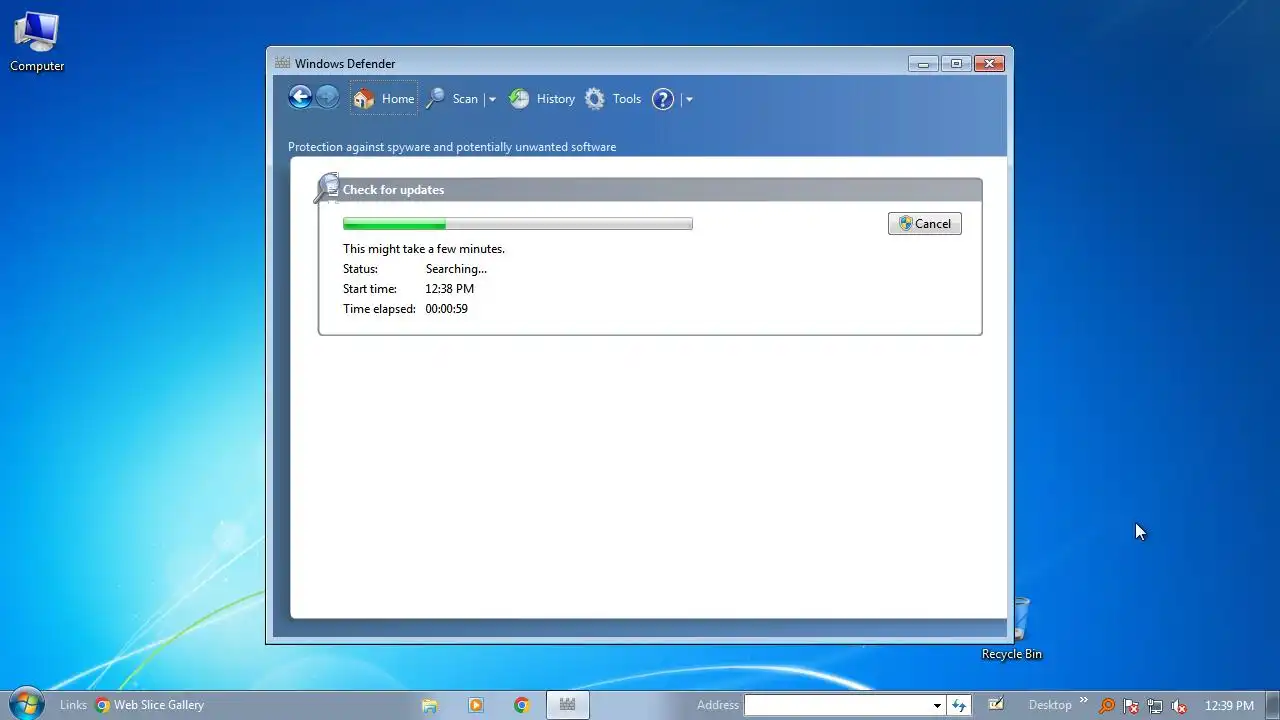Select the elapsed time value '00:00:59'
1280x720 pixels.
[x=447, y=309]
